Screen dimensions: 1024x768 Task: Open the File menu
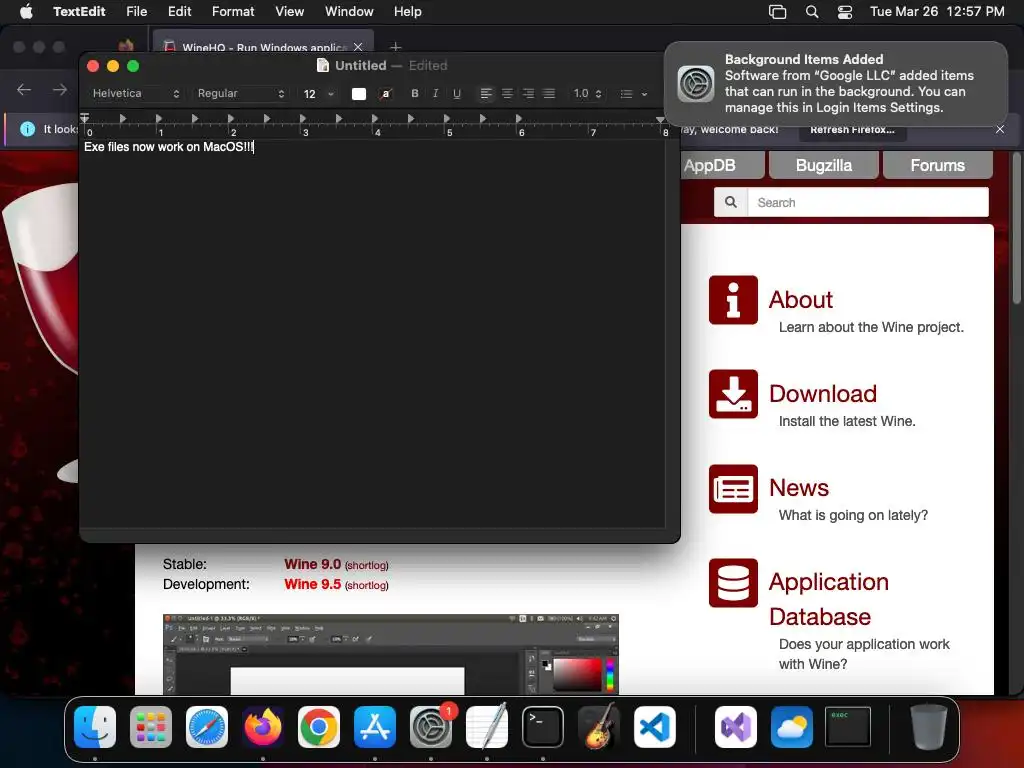pyautogui.click(x=136, y=11)
